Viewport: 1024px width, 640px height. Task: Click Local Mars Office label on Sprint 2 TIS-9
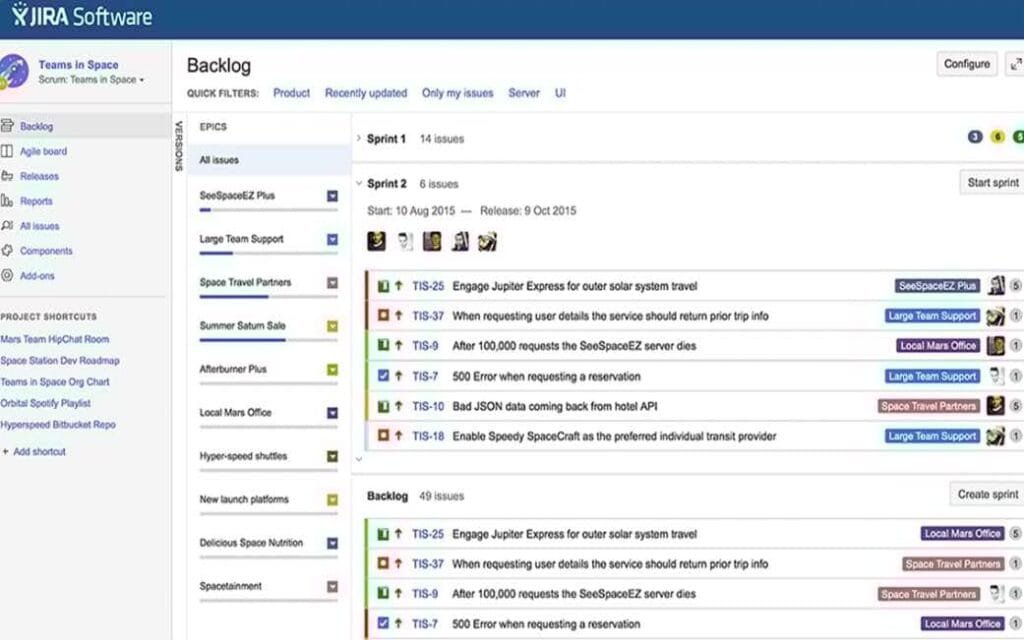(x=938, y=346)
